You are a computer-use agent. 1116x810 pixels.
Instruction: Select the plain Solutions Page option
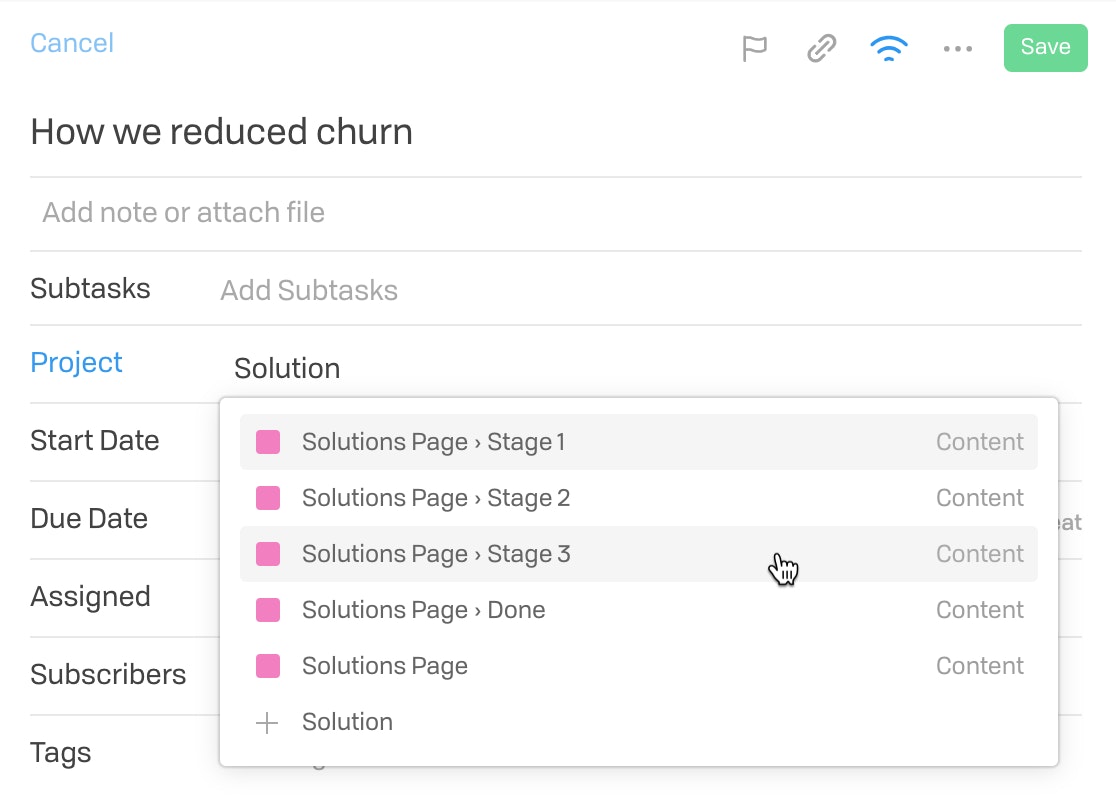(x=638, y=666)
